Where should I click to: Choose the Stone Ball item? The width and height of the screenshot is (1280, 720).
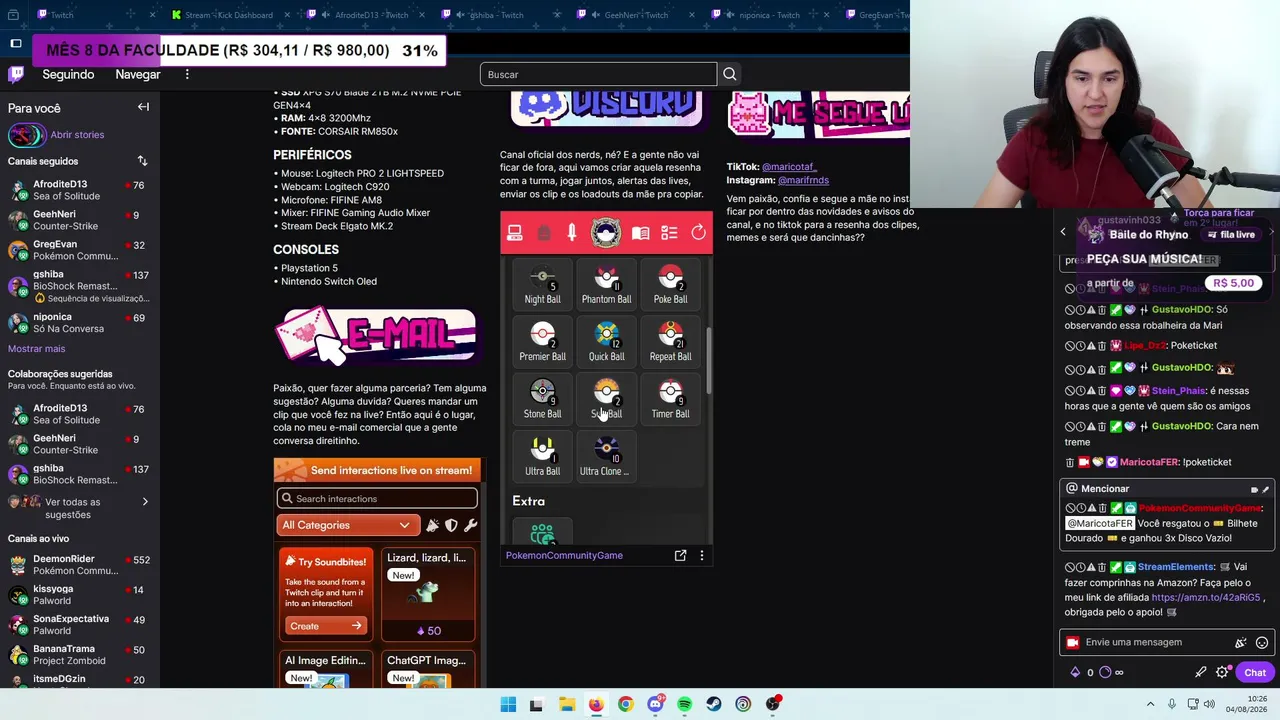pyautogui.click(x=542, y=399)
